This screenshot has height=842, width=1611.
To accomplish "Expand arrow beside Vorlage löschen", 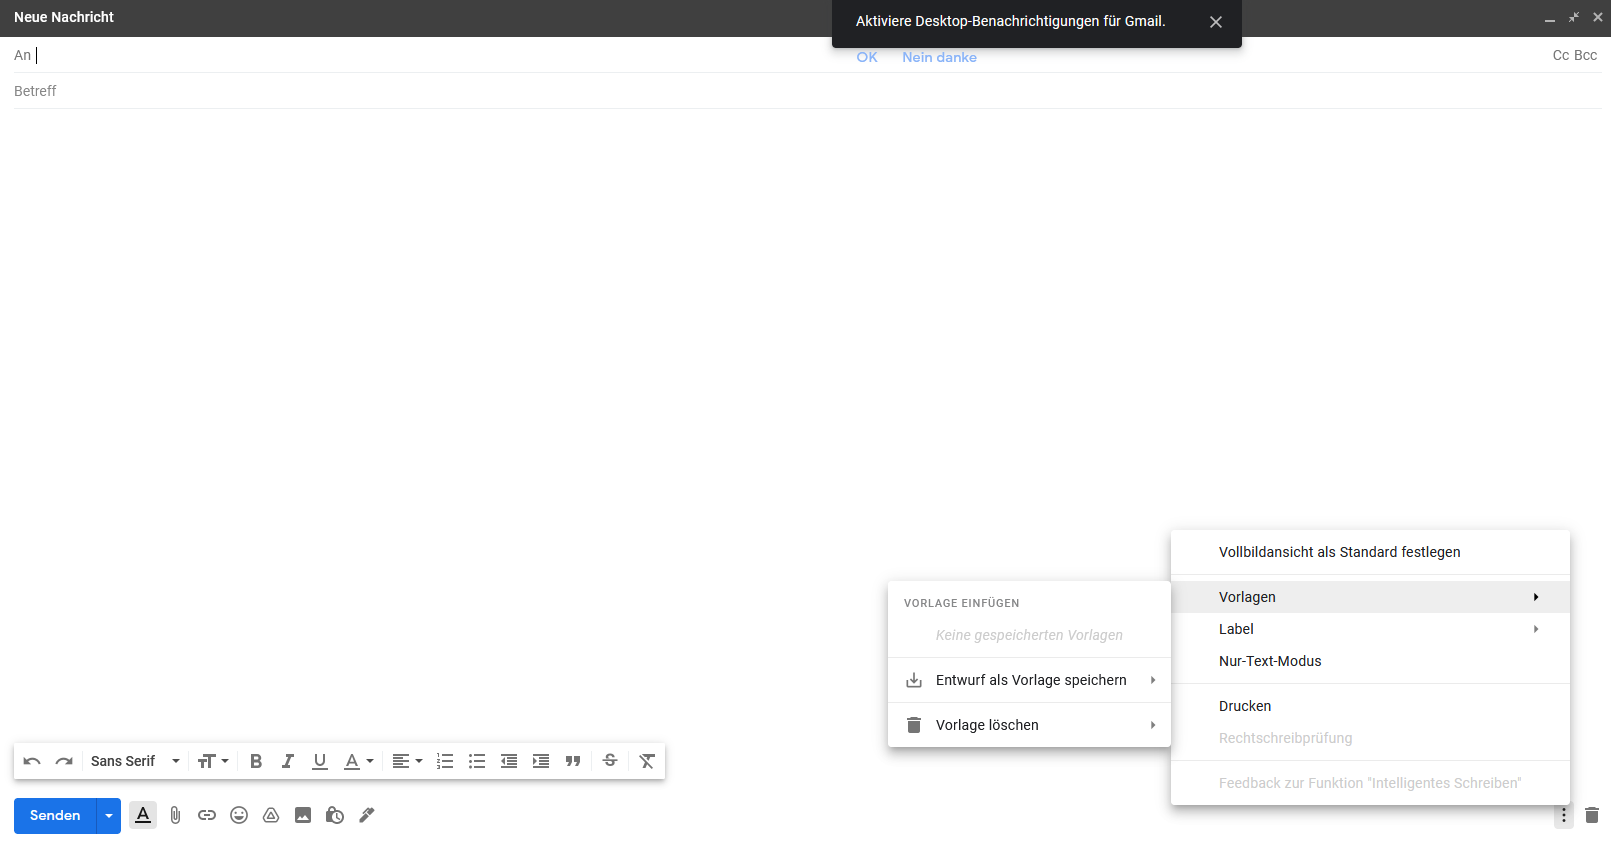I will point(1153,725).
